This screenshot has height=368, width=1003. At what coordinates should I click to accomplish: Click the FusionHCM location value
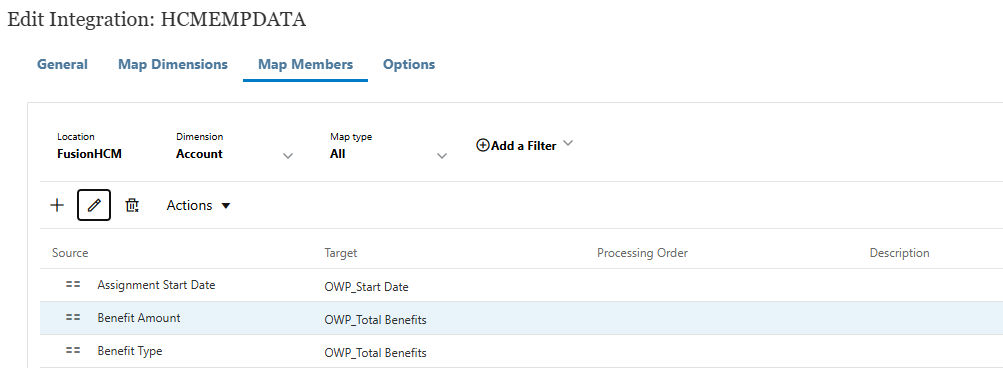pos(89,154)
